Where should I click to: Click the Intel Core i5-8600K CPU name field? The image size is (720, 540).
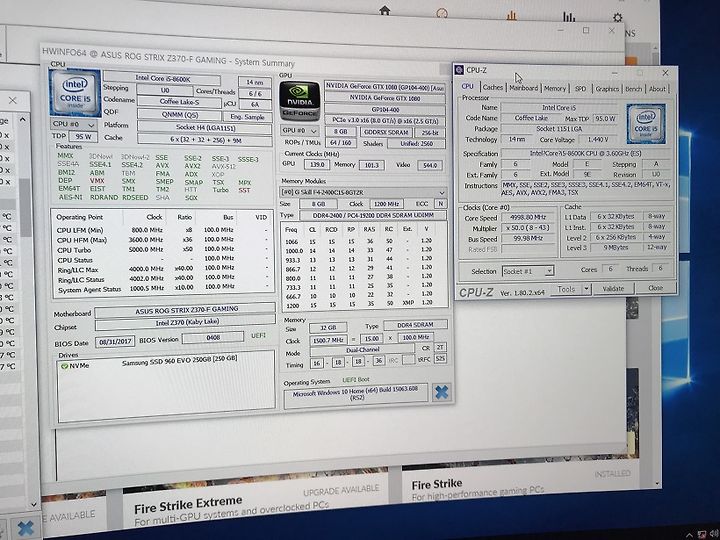coord(162,79)
